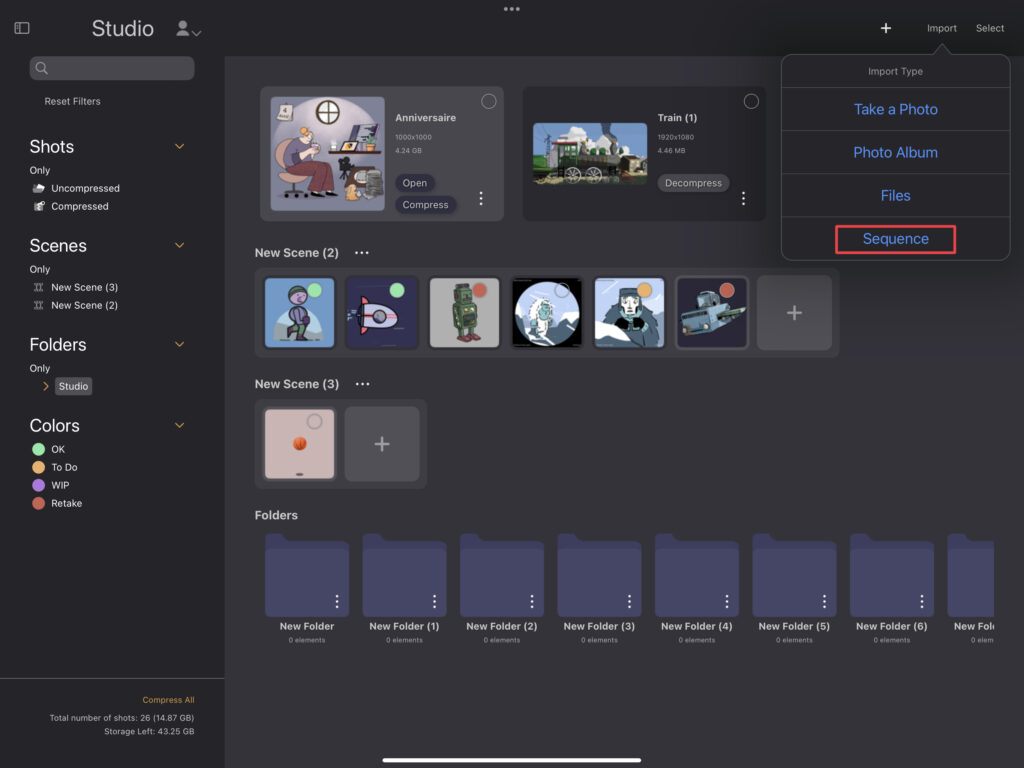Open New Scene (3) more options
Viewport: 1024px width, 768px height.
(362, 384)
